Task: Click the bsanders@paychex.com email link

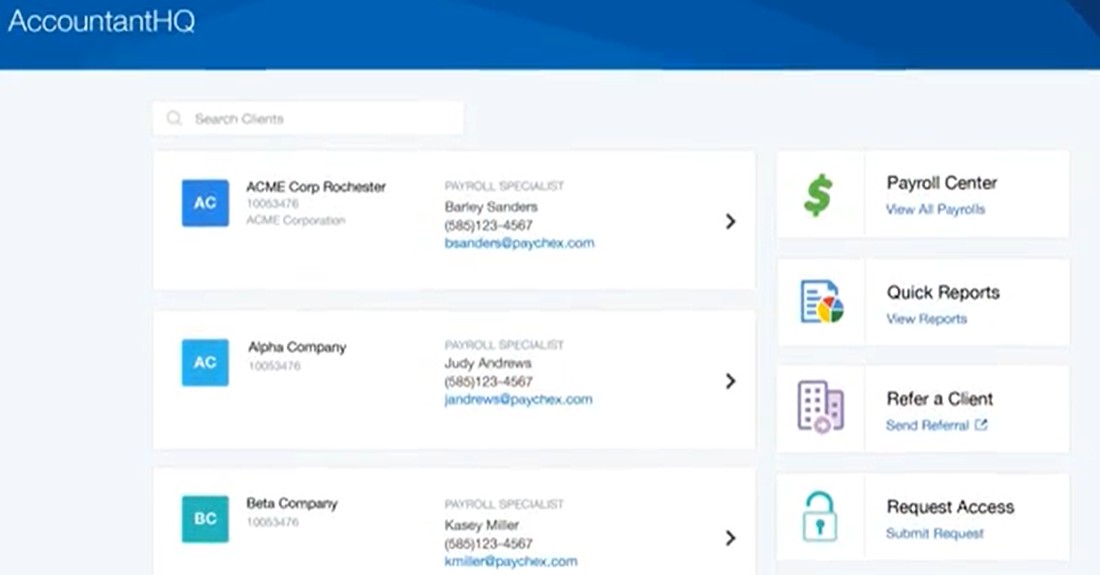Action: coord(519,243)
